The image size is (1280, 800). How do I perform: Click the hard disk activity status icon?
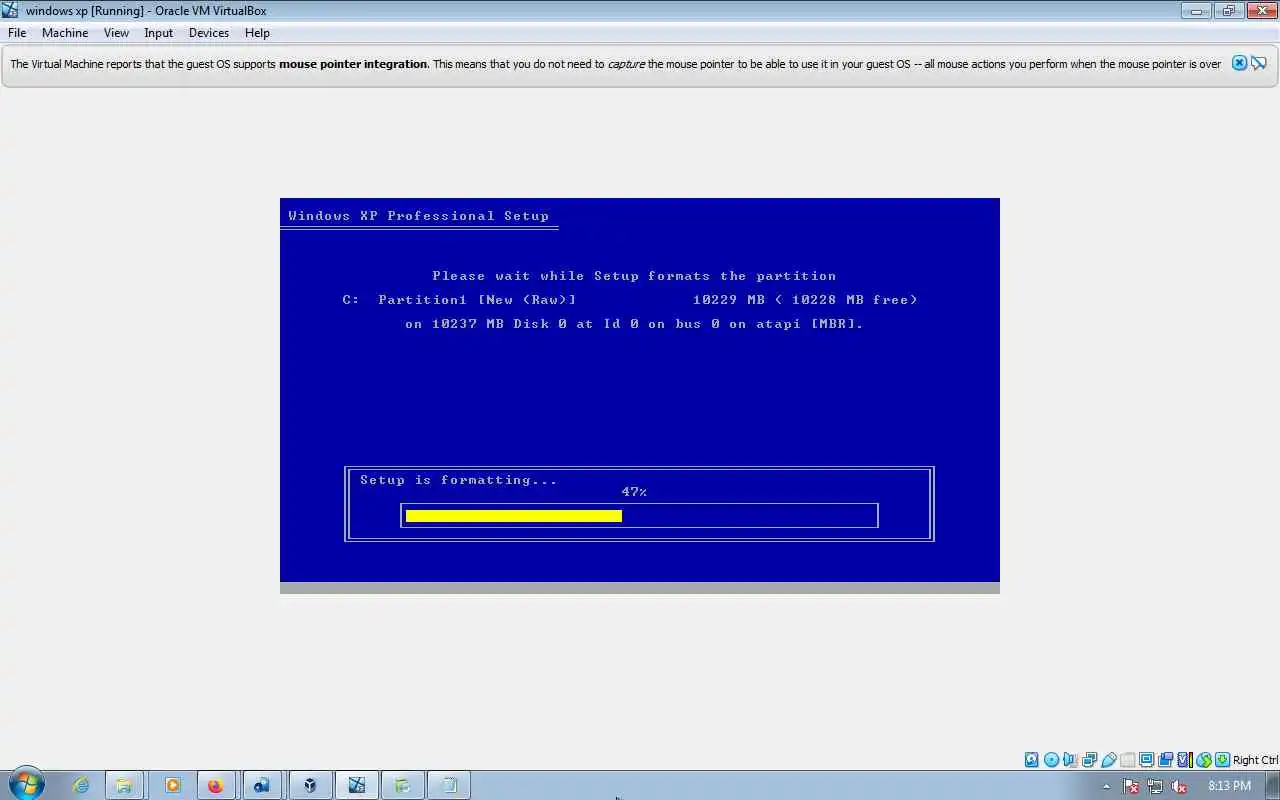pyautogui.click(x=1031, y=760)
